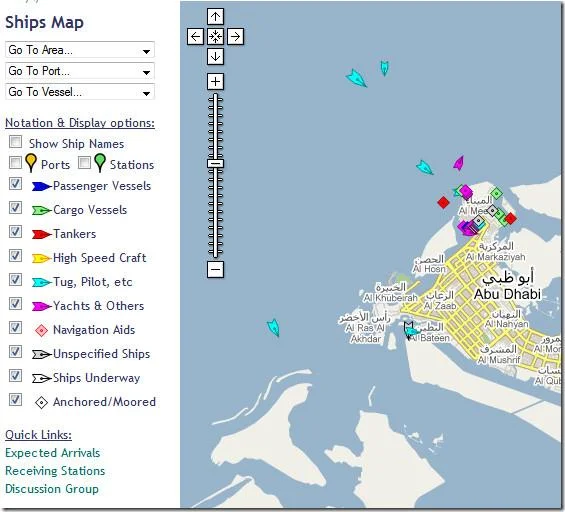Toggle the Ports checkbox
Image resolution: width=565 pixels, height=512 pixels.
pos(15,162)
